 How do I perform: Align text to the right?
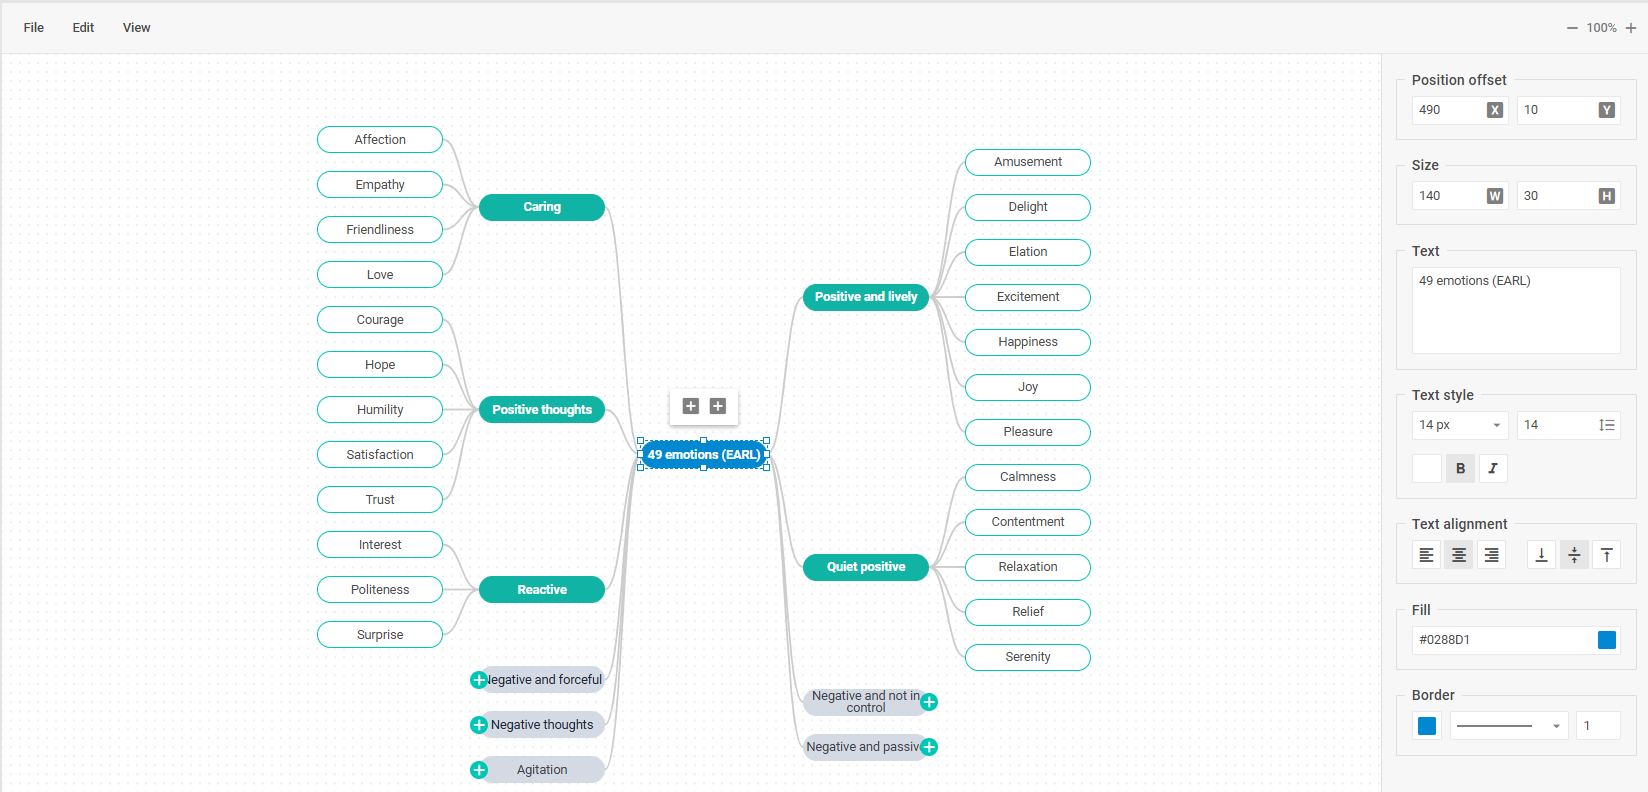click(x=1491, y=555)
